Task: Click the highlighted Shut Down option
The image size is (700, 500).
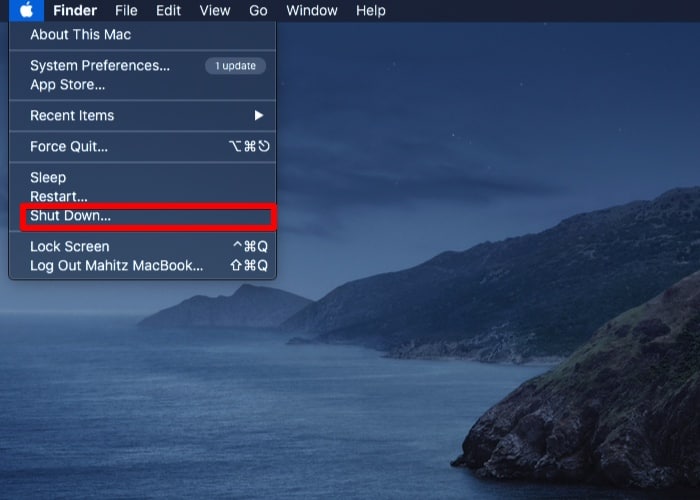Action: [x=70, y=216]
